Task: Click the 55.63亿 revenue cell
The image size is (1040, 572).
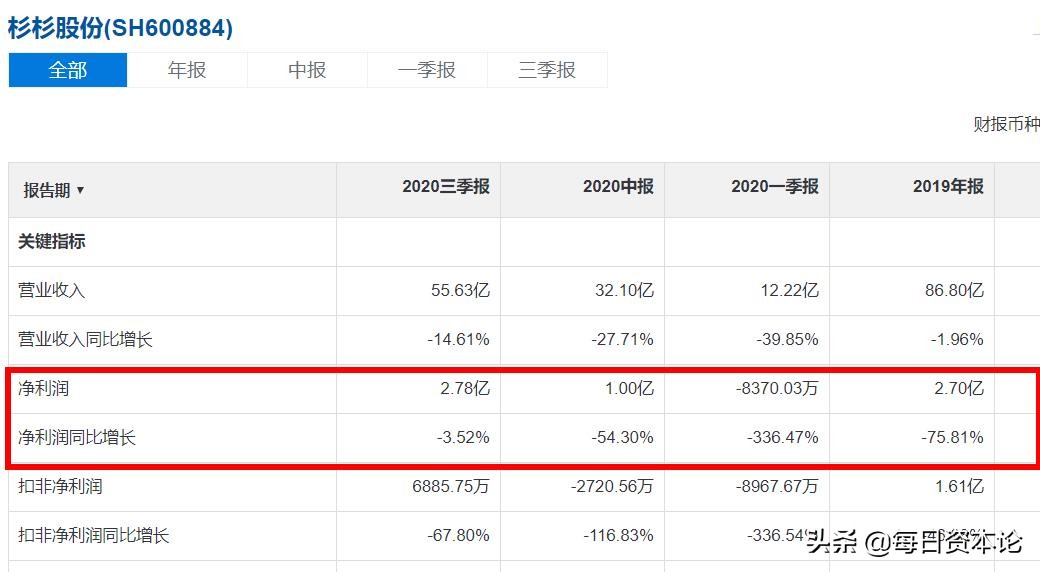Action: tap(460, 291)
